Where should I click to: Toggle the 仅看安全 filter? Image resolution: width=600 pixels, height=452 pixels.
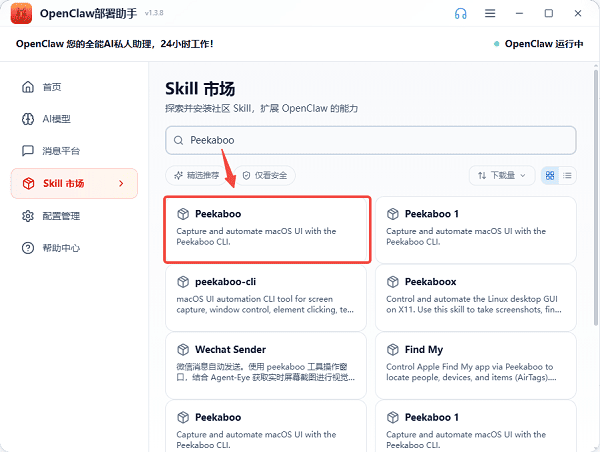(264, 175)
